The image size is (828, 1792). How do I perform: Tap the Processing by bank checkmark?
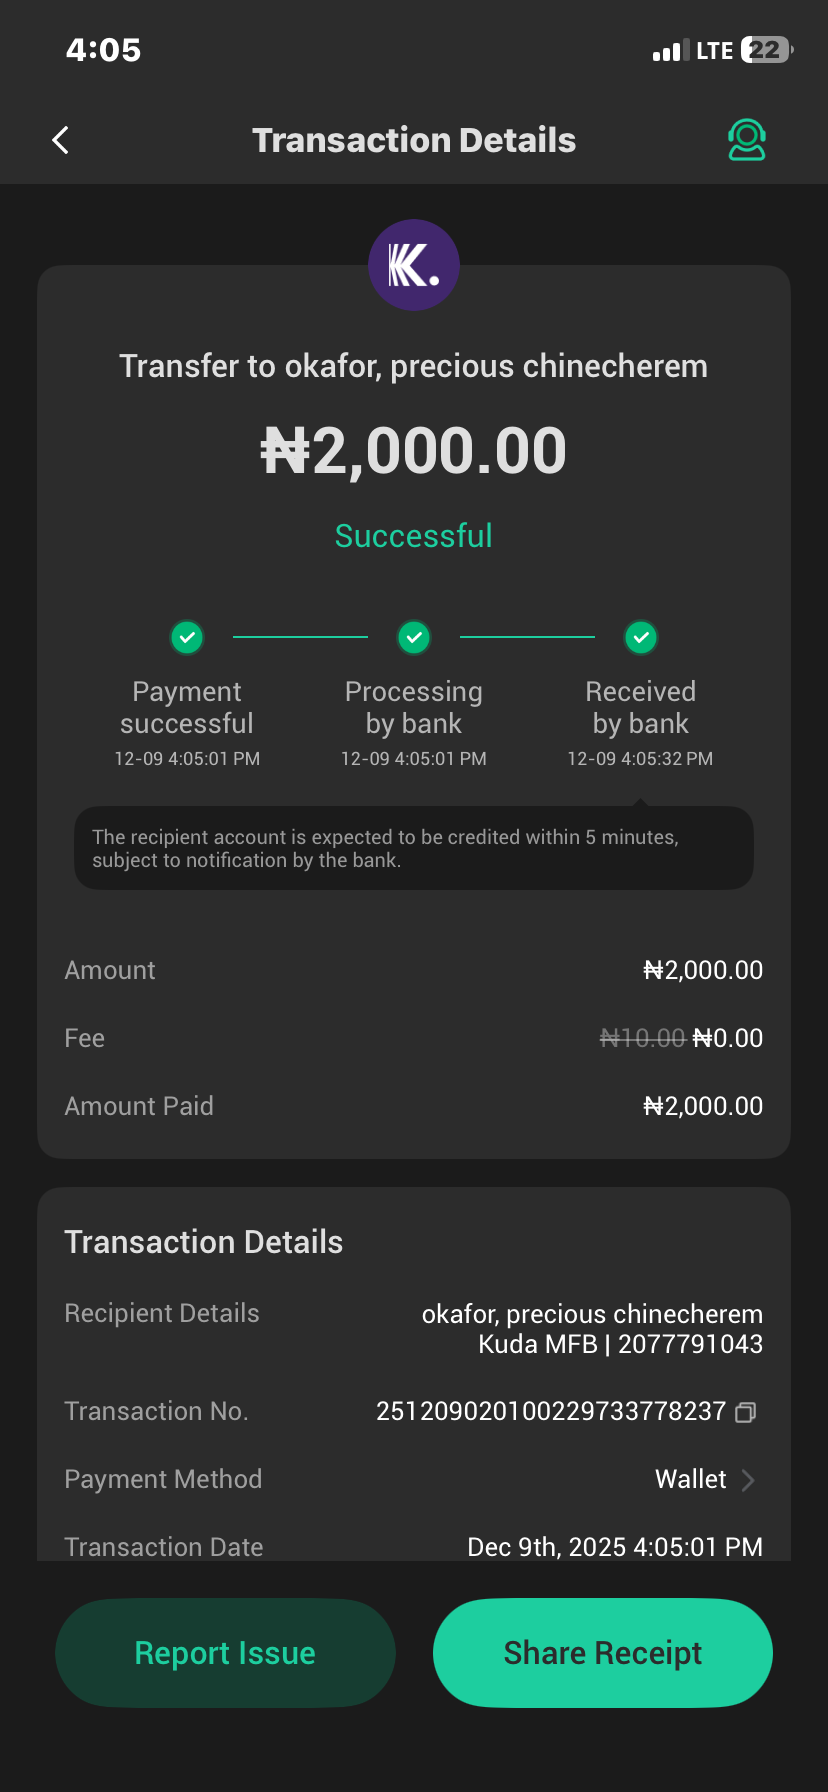coord(414,637)
